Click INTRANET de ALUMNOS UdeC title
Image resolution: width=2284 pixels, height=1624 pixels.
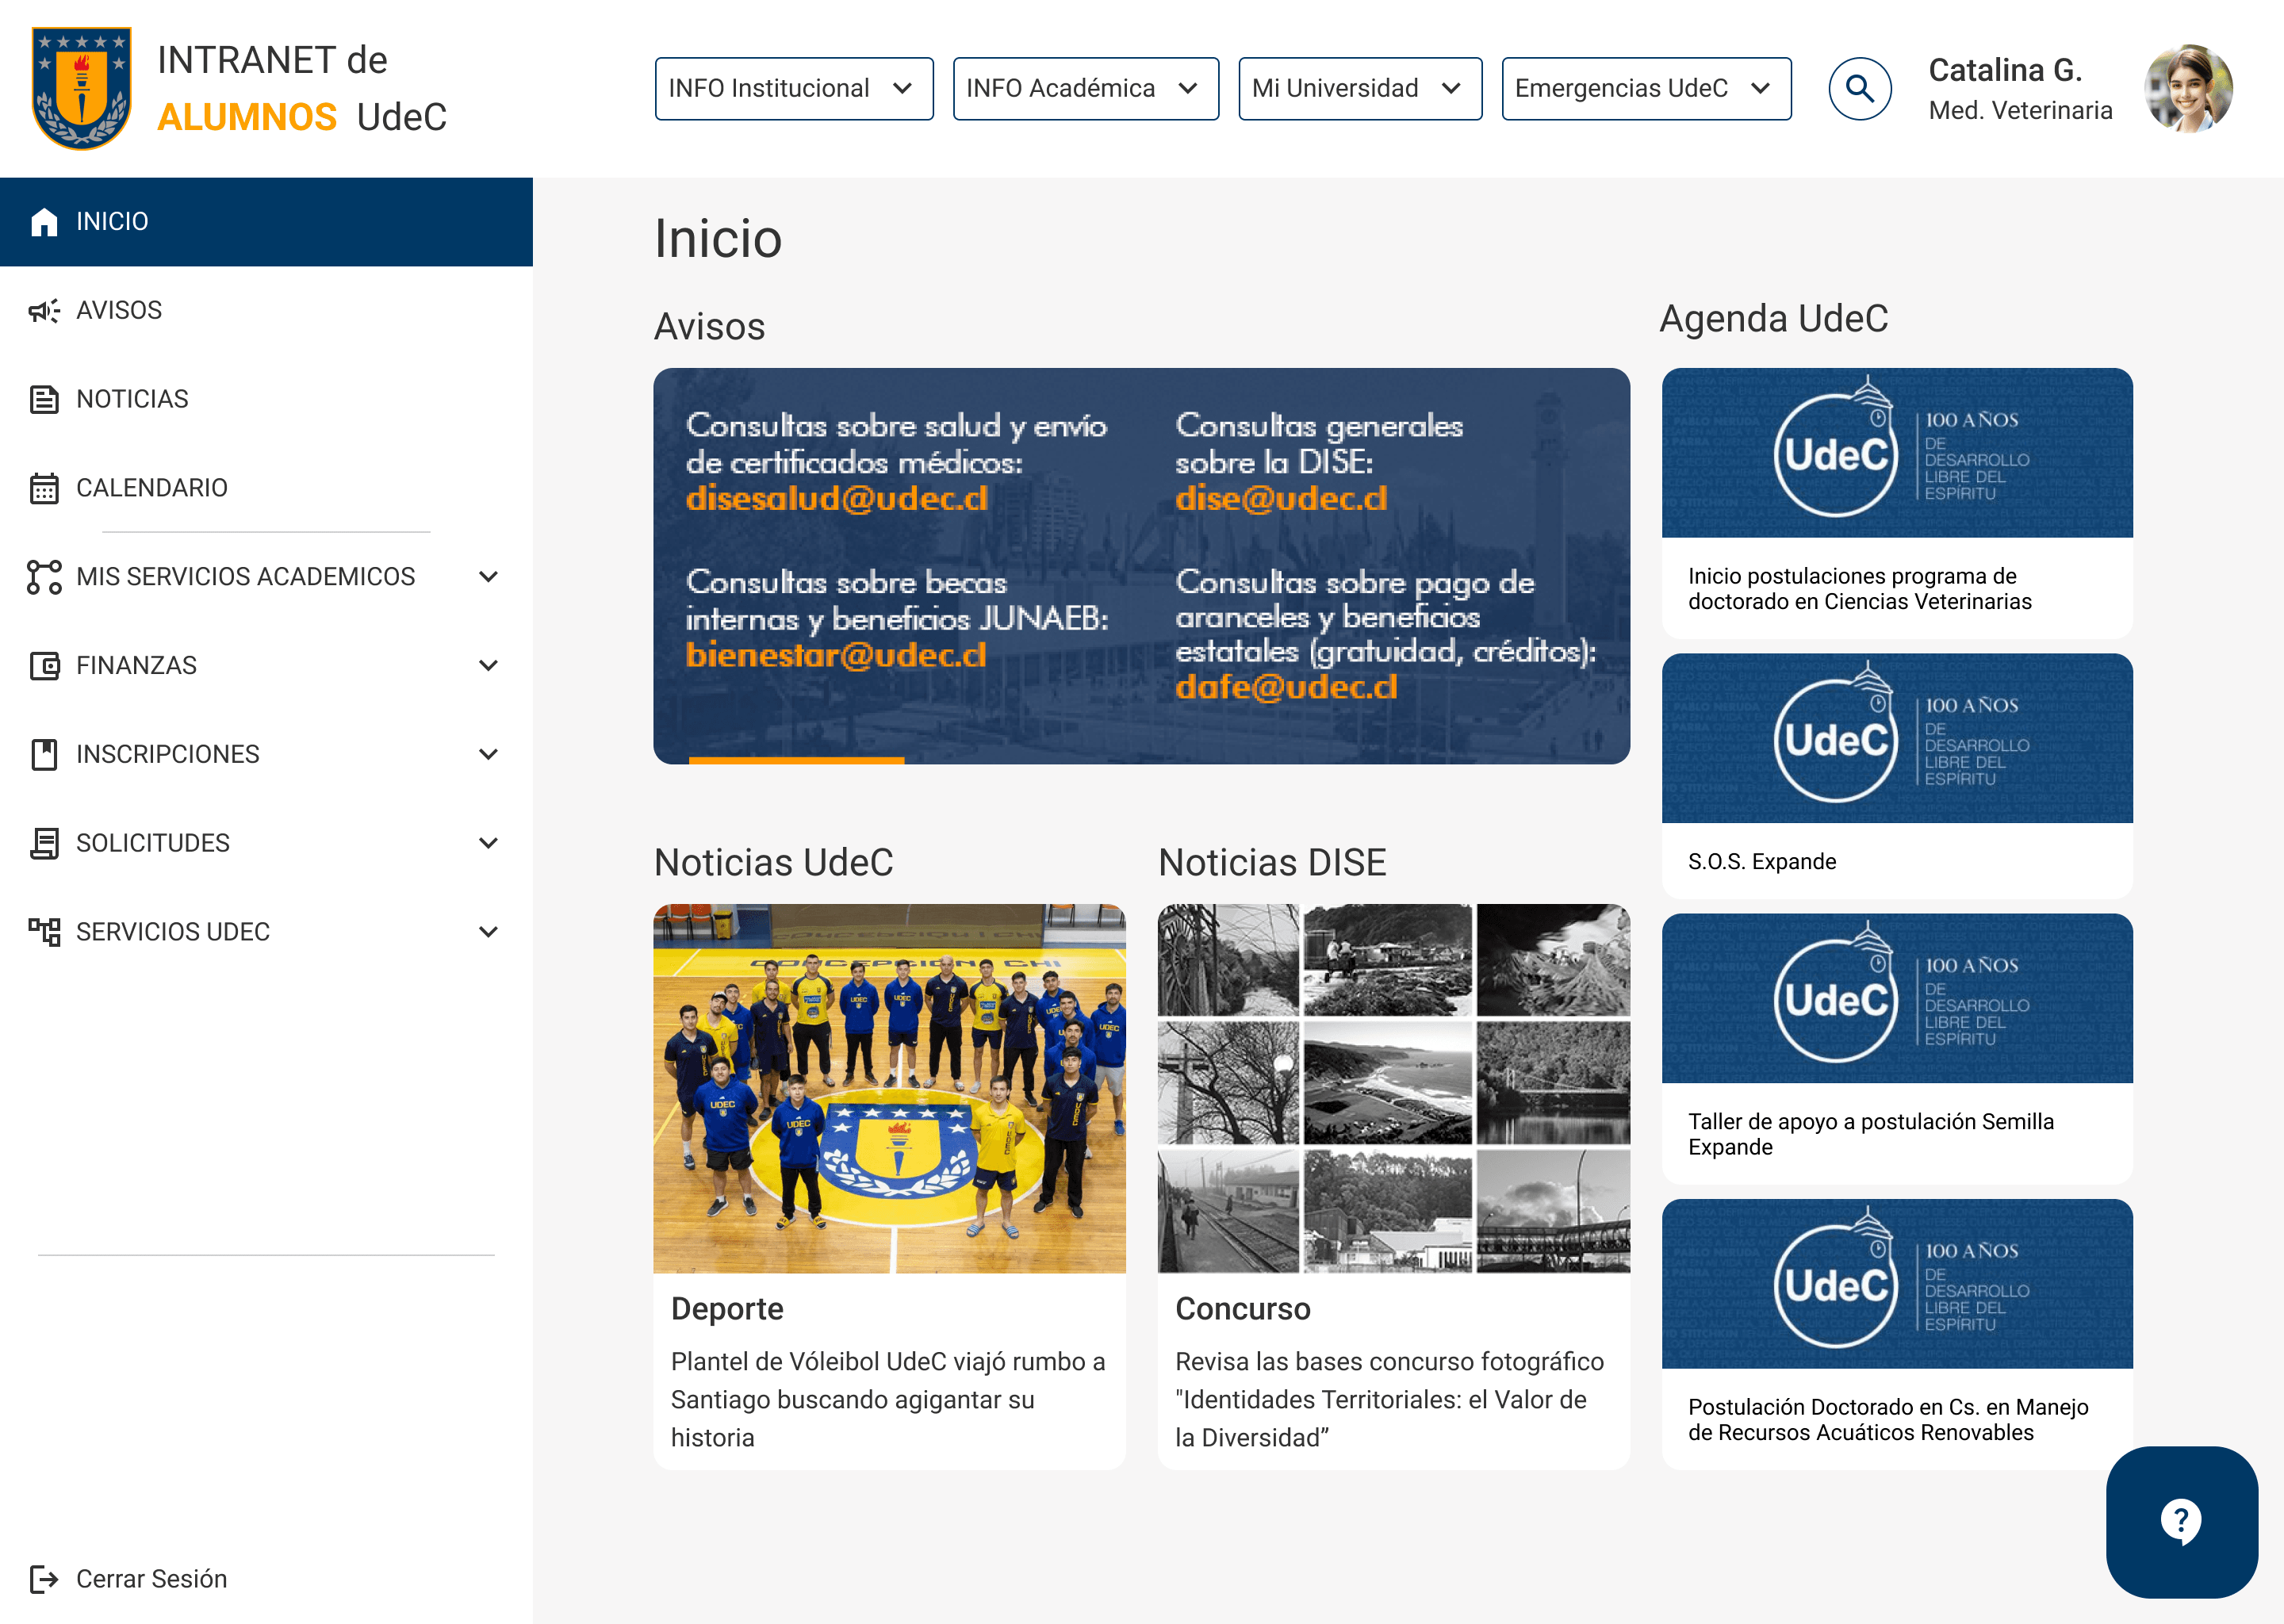pos(302,89)
